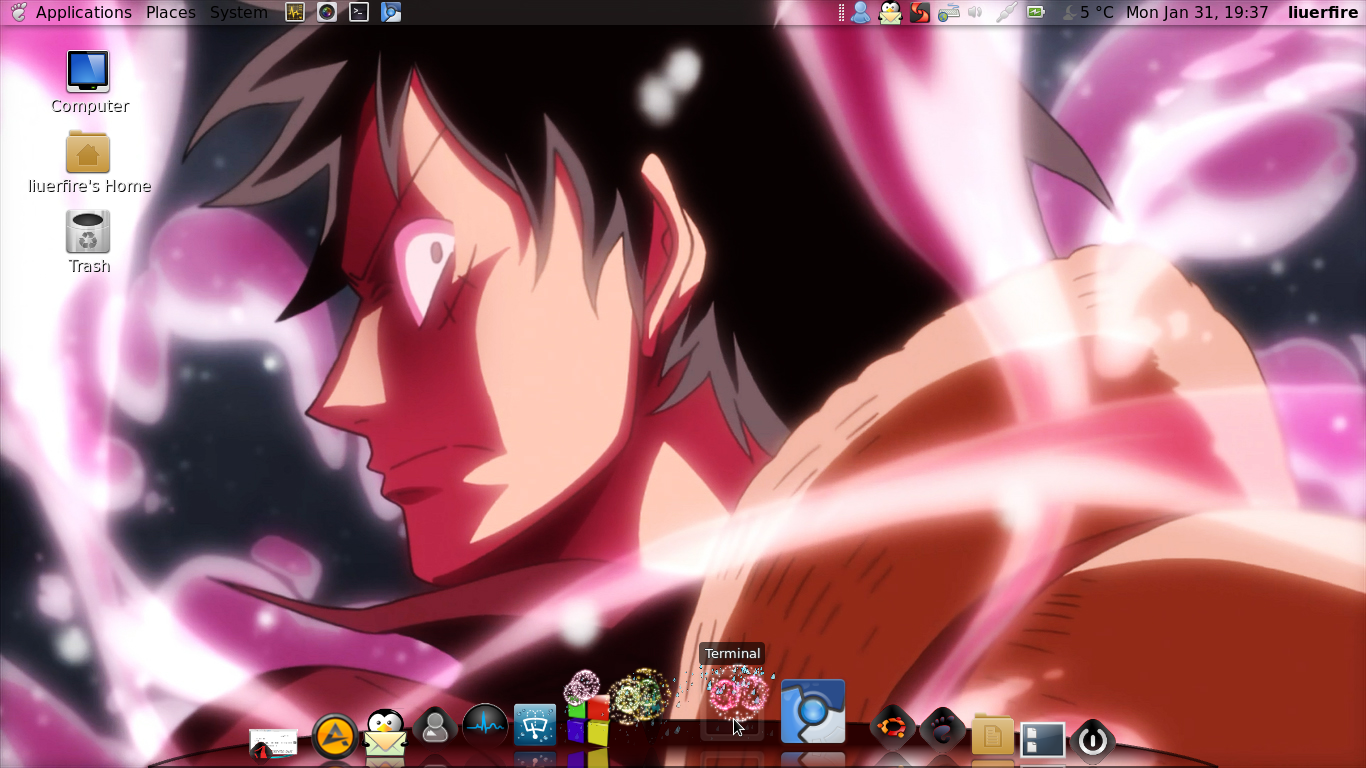This screenshot has height=768, width=1366.
Task: Open the Ubuntu logo icon in dock
Action: tap(892, 728)
